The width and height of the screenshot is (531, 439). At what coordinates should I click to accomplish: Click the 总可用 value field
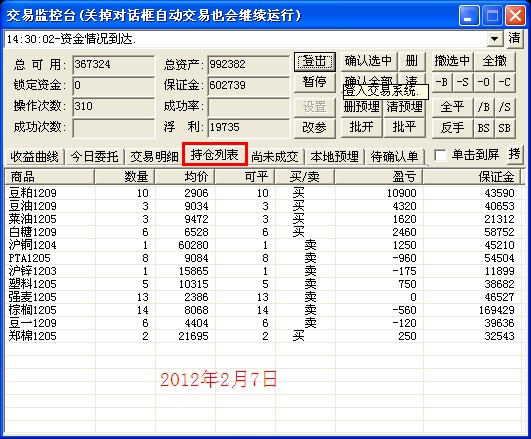click(x=113, y=65)
